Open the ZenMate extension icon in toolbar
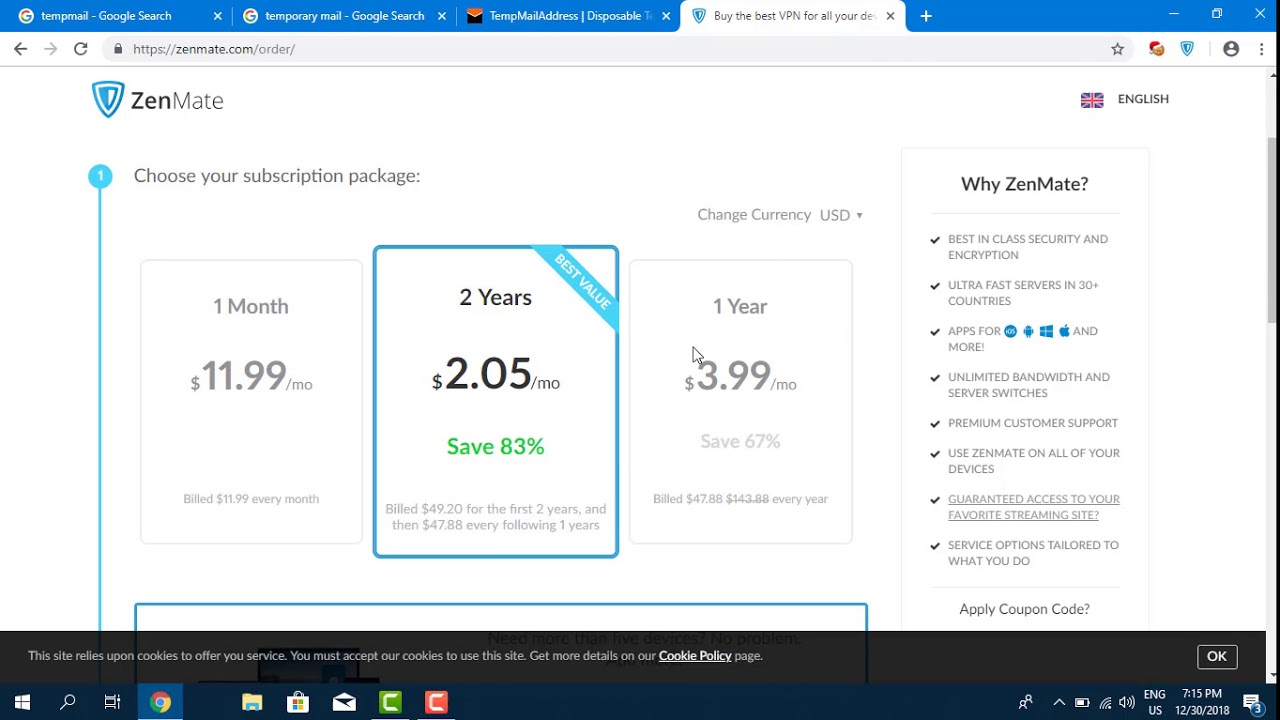 coord(1187,48)
